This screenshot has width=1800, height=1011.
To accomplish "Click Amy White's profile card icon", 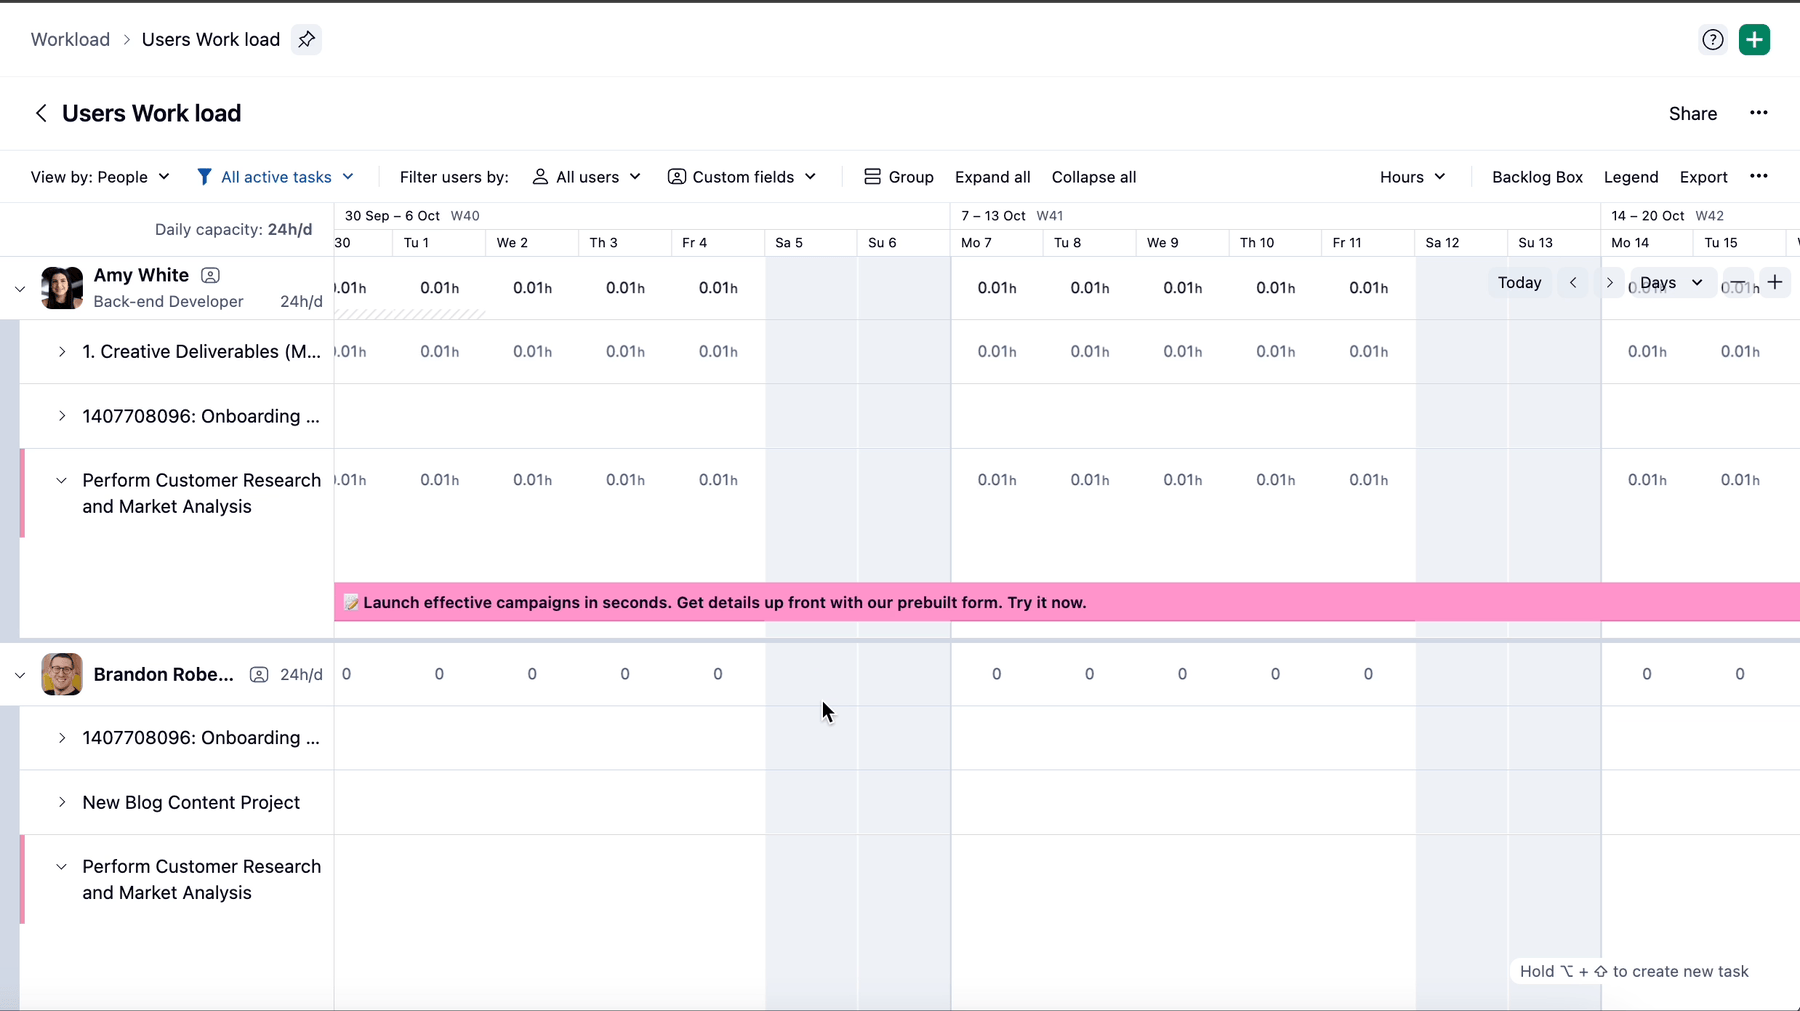I will pos(210,275).
